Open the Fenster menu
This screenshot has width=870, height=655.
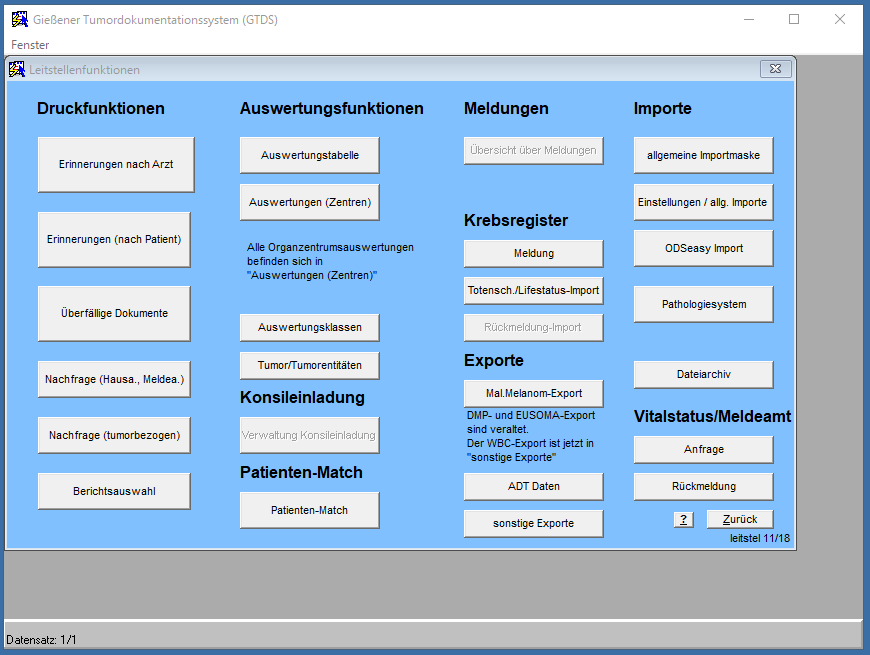pyautogui.click(x=30, y=45)
